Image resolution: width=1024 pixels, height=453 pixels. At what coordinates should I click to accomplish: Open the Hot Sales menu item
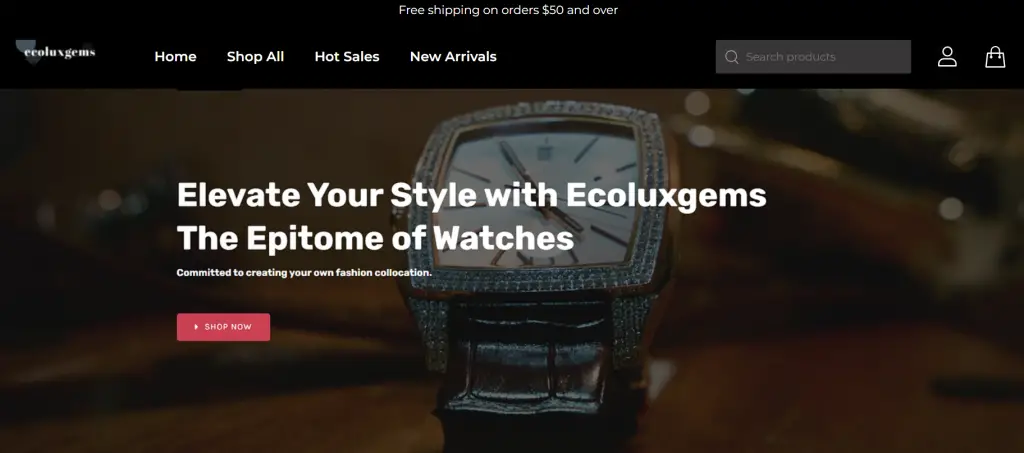pos(347,57)
